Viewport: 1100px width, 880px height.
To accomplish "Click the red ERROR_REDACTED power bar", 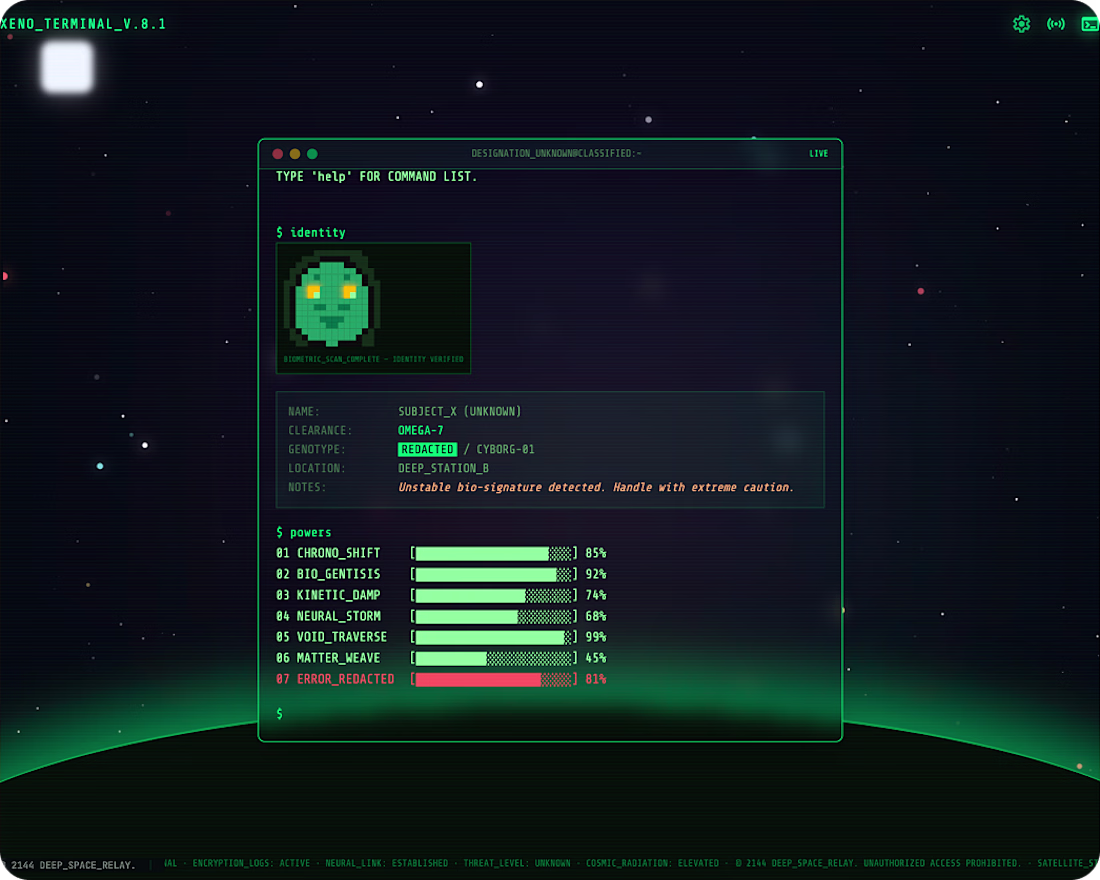I will (494, 679).
